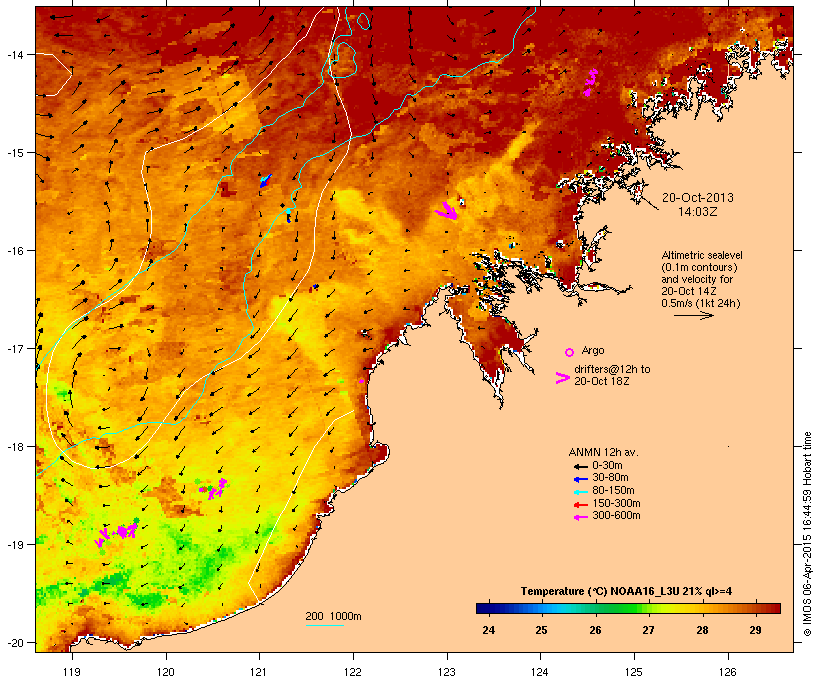Click longitude axis label '124'
The image size is (820, 680).
[540, 672]
